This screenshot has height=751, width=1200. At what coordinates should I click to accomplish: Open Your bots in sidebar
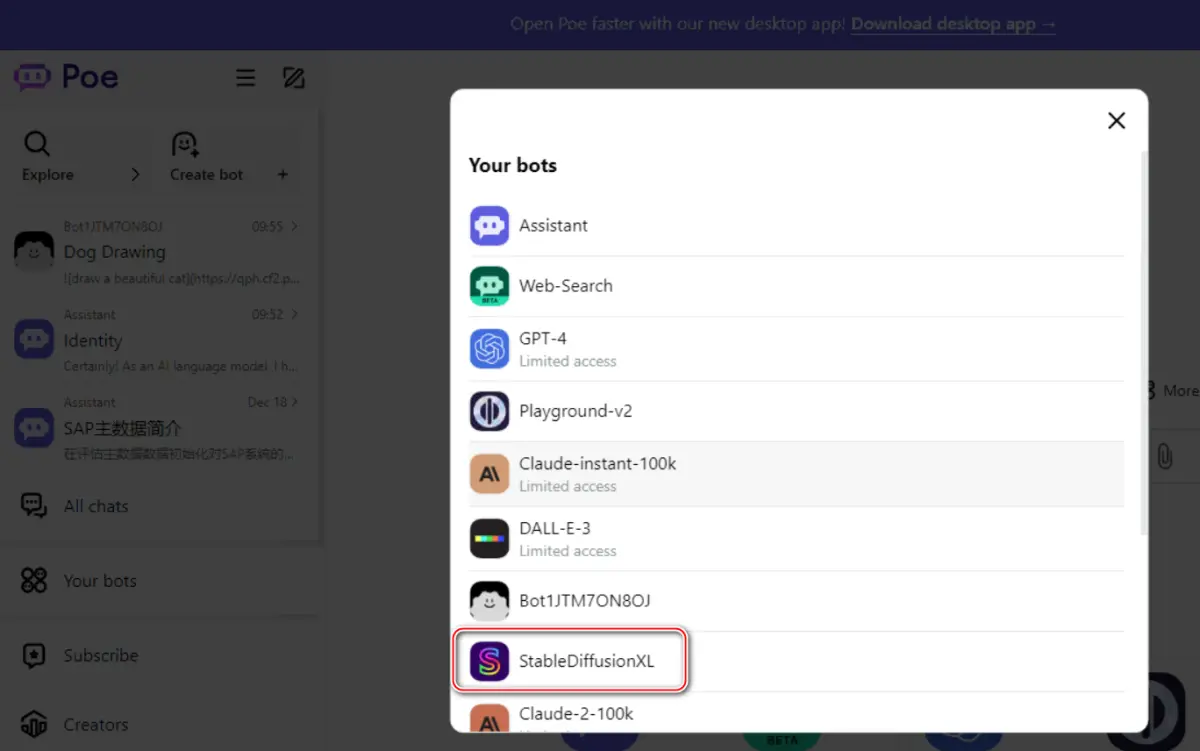pos(158,581)
